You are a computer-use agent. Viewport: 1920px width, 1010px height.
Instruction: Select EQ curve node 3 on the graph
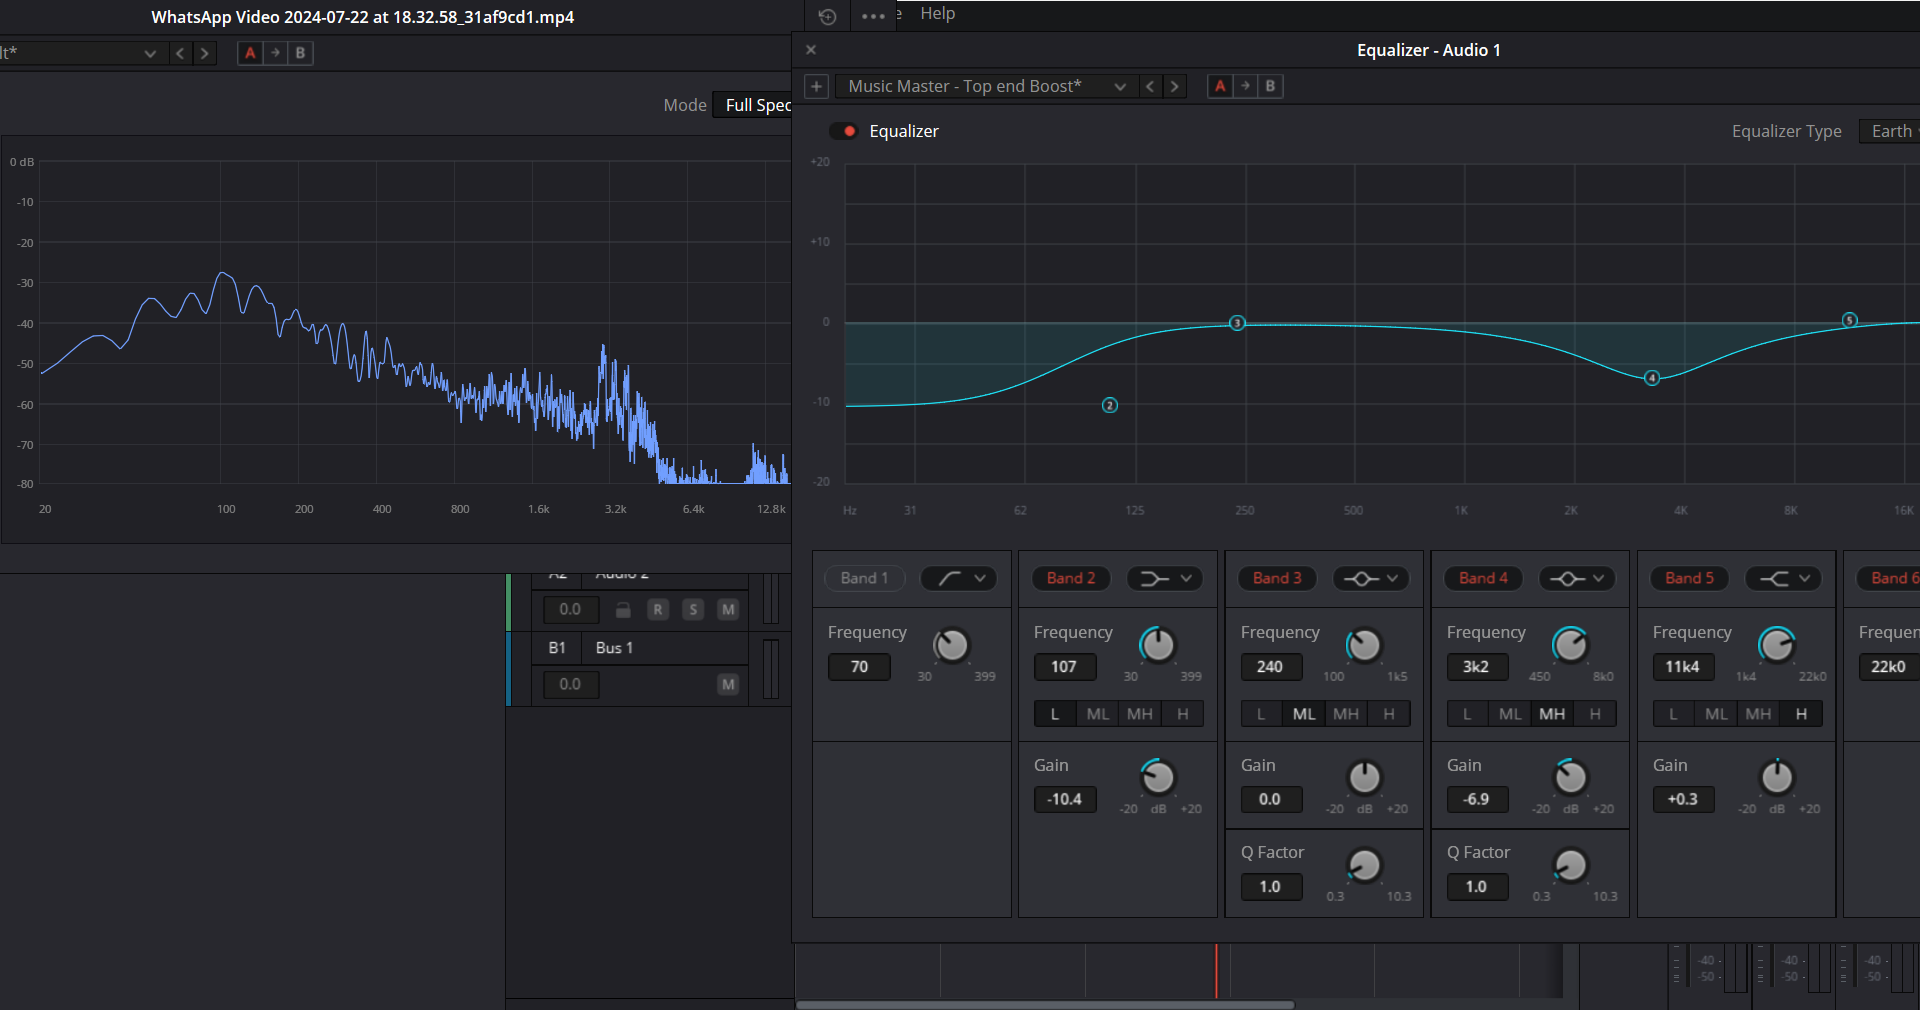tap(1237, 323)
